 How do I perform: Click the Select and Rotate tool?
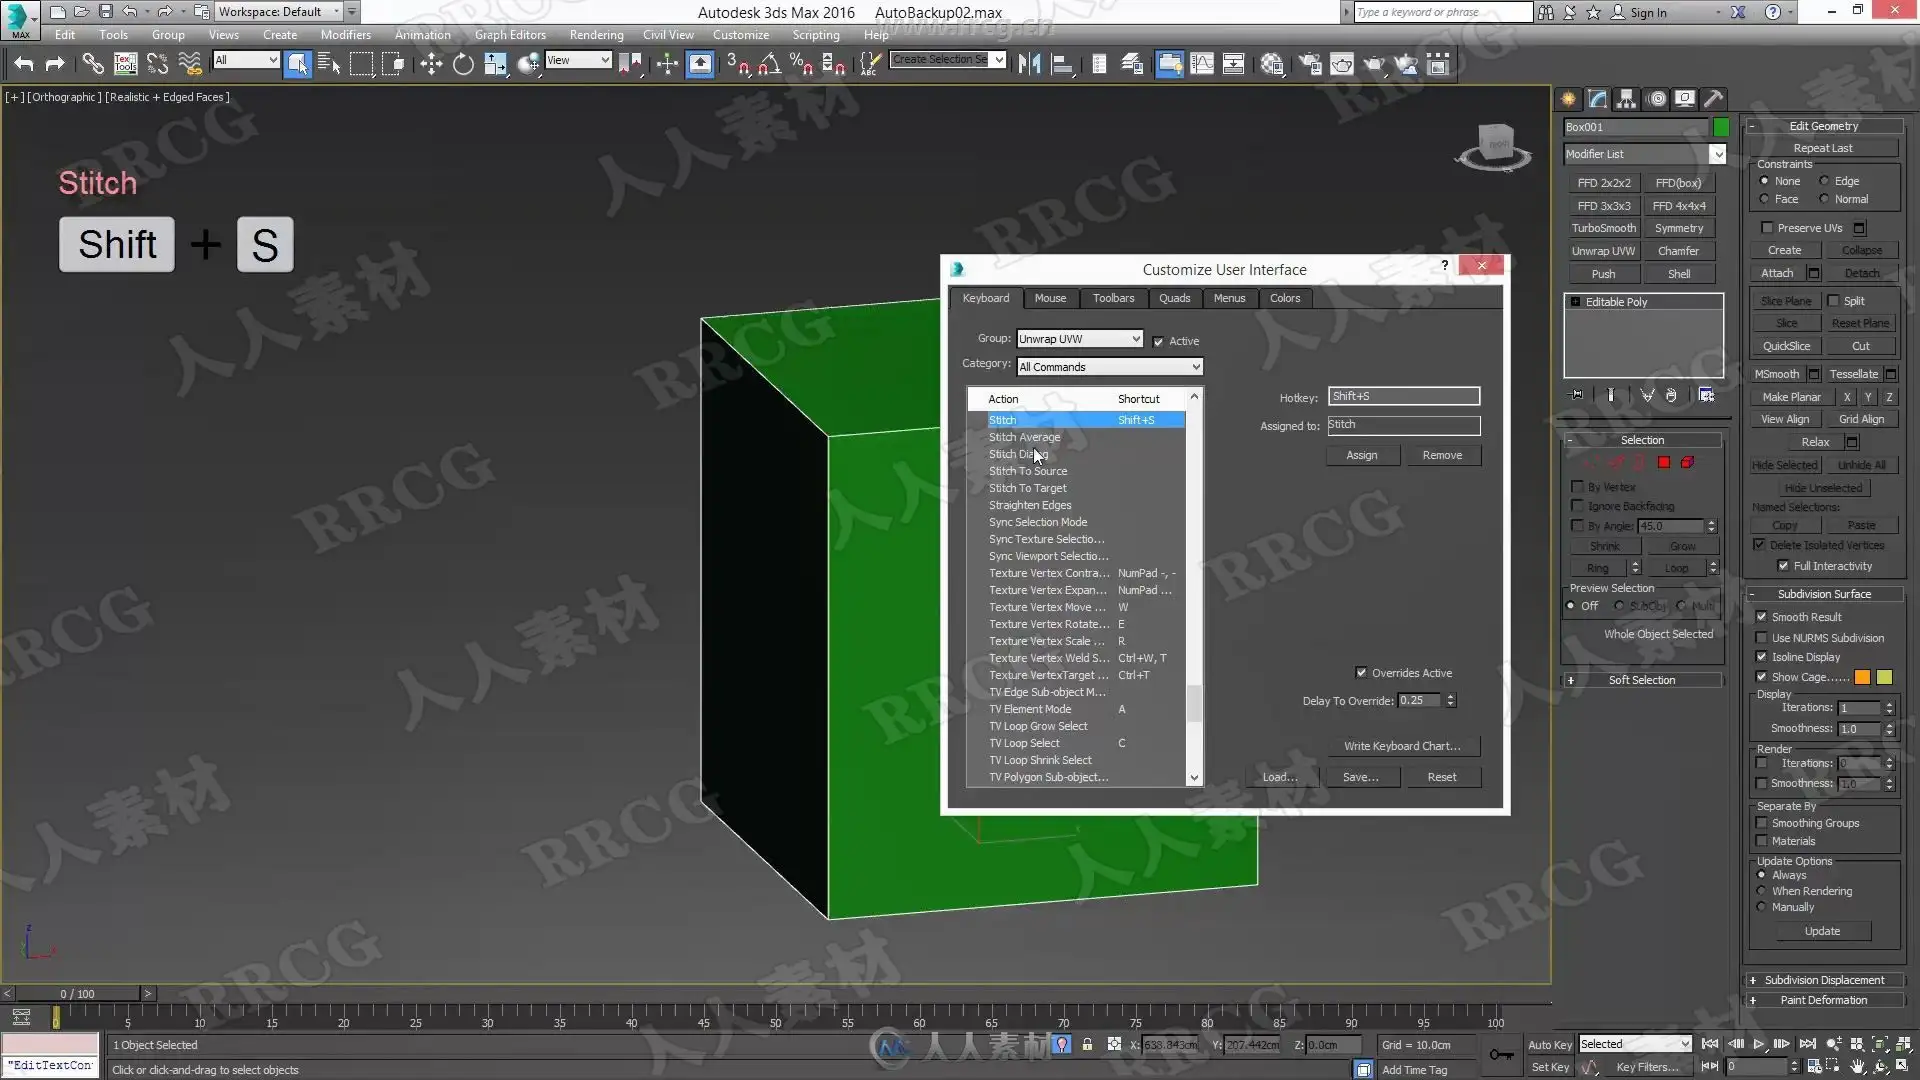tap(462, 64)
